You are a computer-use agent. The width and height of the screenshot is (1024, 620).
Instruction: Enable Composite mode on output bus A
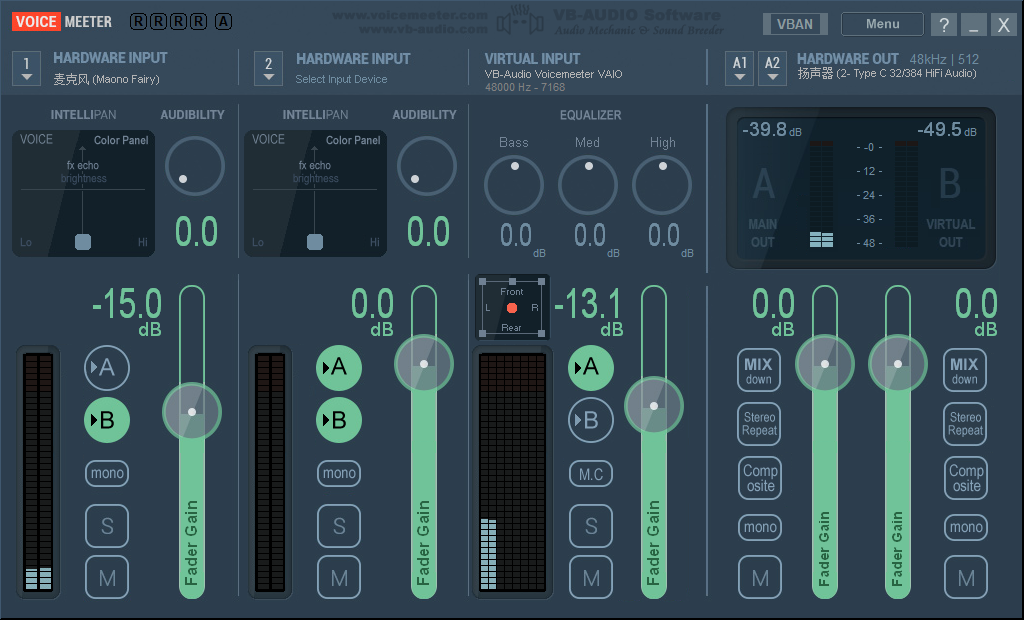(760, 478)
